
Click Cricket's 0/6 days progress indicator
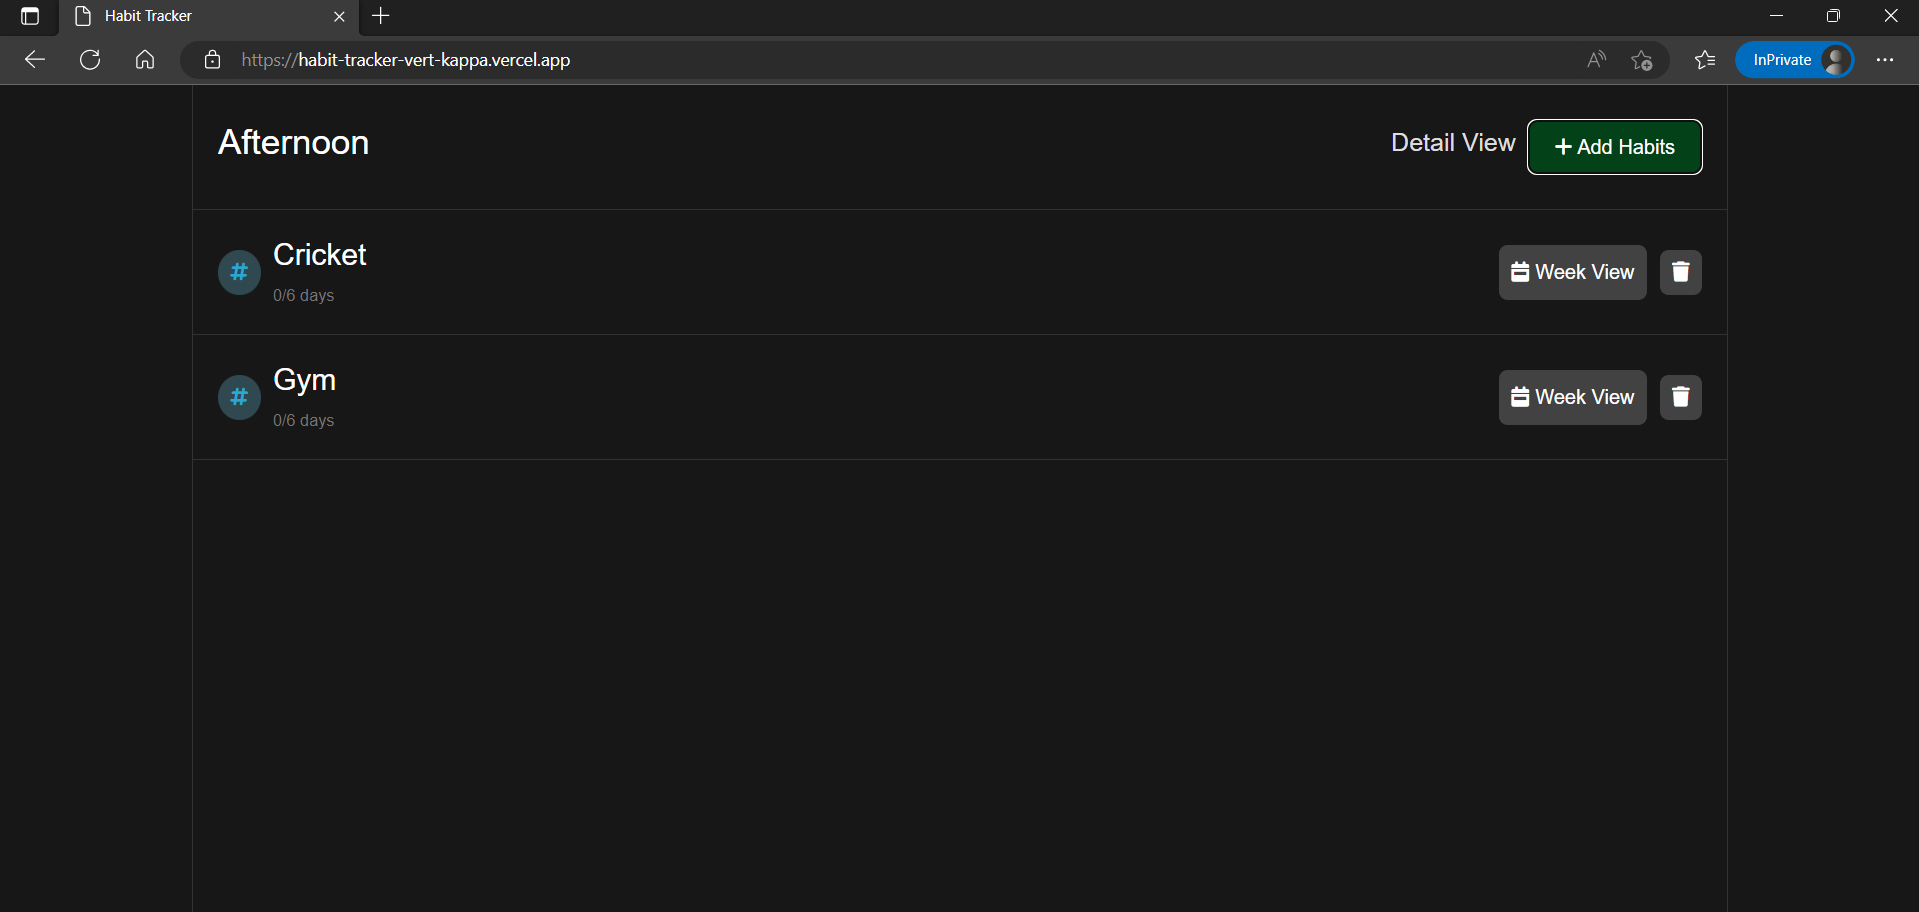[302, 295]
